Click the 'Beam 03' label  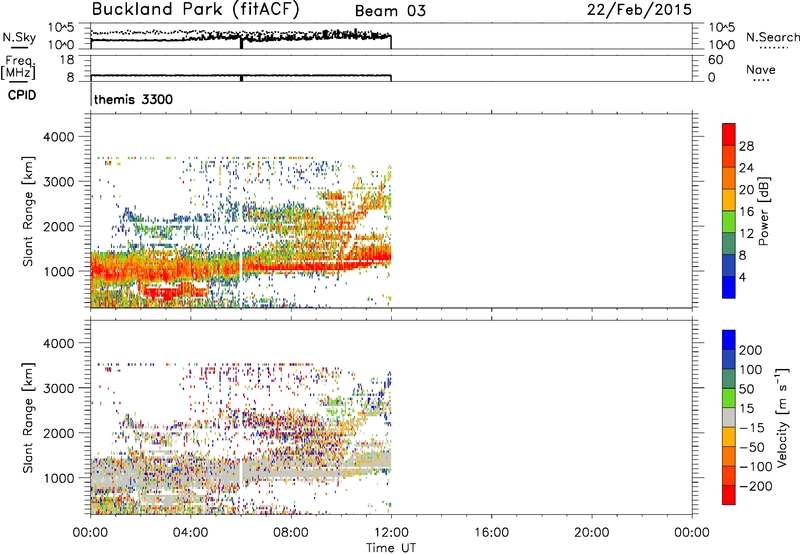point(390,11)
